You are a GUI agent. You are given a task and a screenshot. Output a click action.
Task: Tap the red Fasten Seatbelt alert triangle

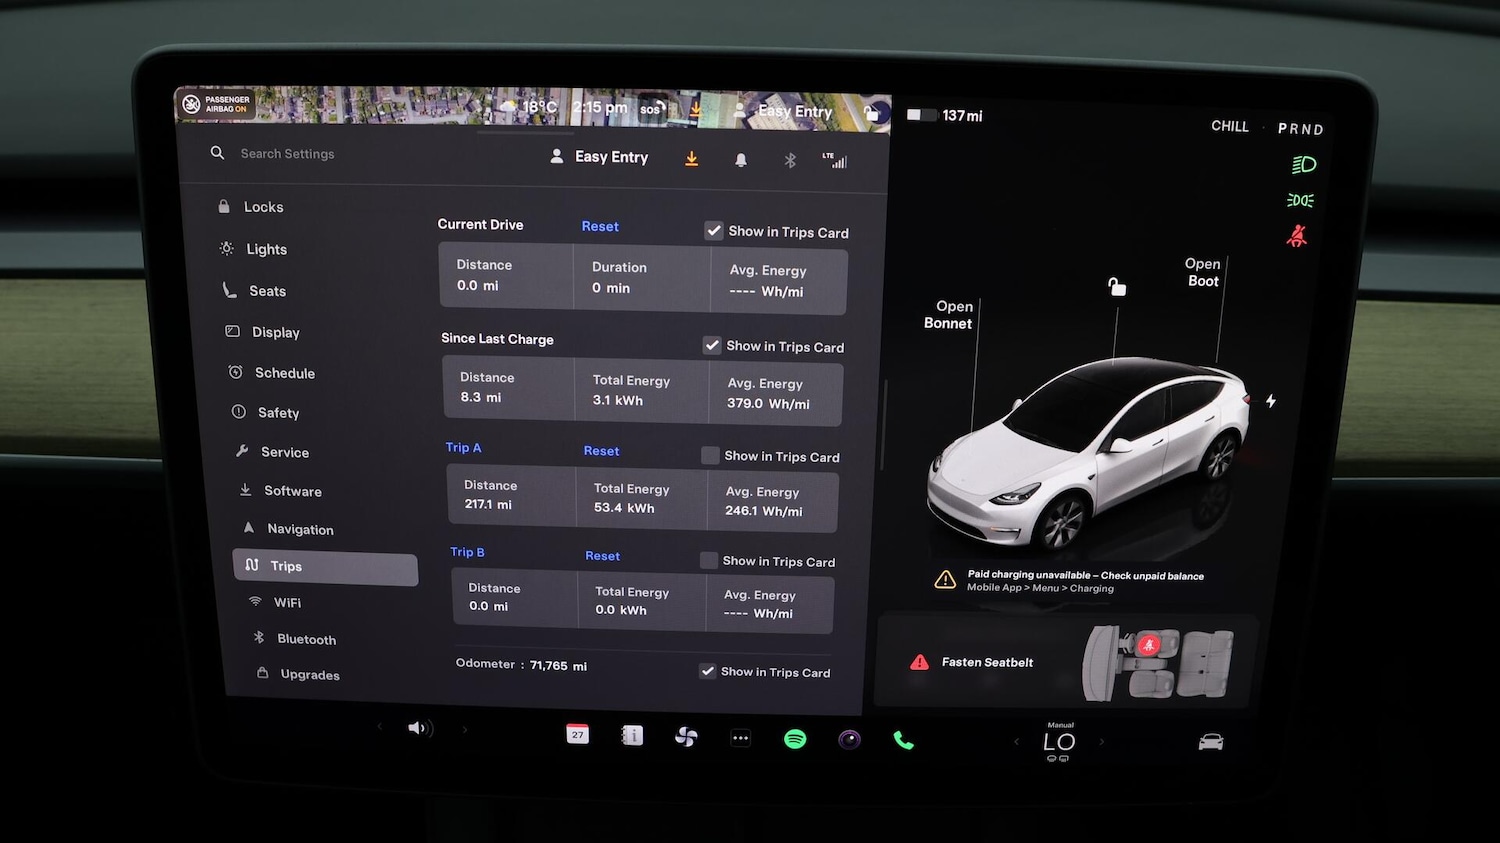(919, 662)
